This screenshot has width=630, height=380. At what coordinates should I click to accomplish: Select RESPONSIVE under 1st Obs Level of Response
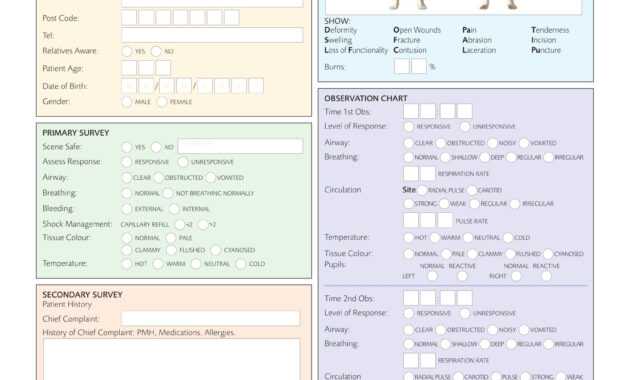(x=409, y=127)
